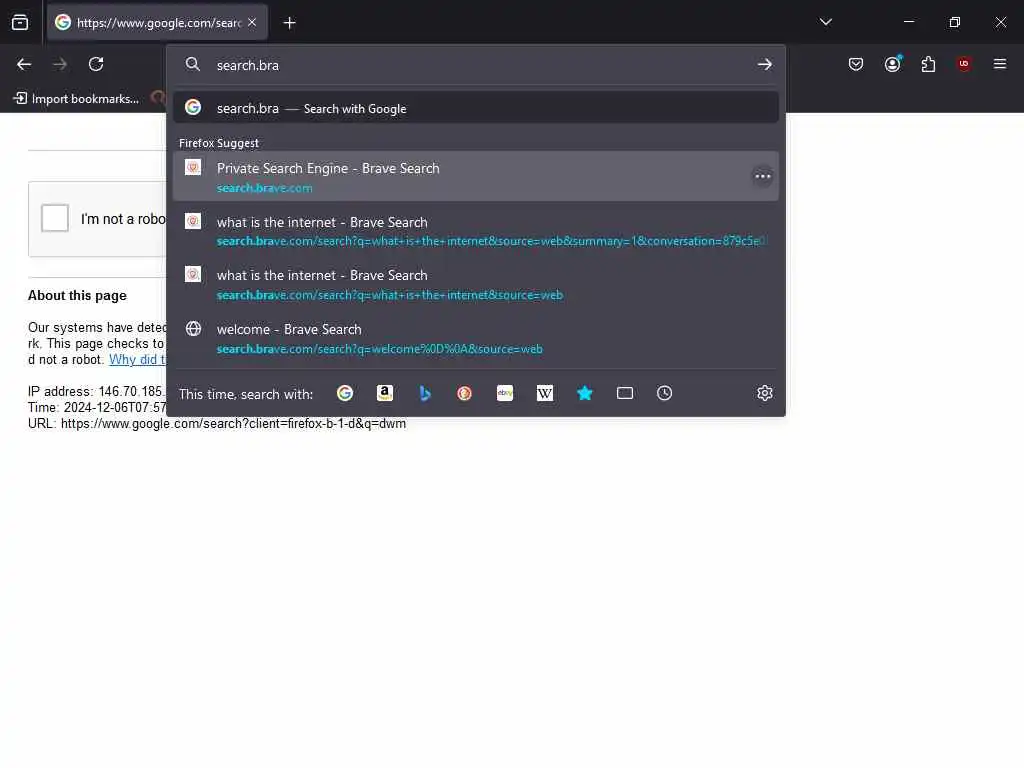The height and width of the screenshot is (768, 1024).
Task: Open the Firefox hamburger application menu
Action: (1000, 64)
